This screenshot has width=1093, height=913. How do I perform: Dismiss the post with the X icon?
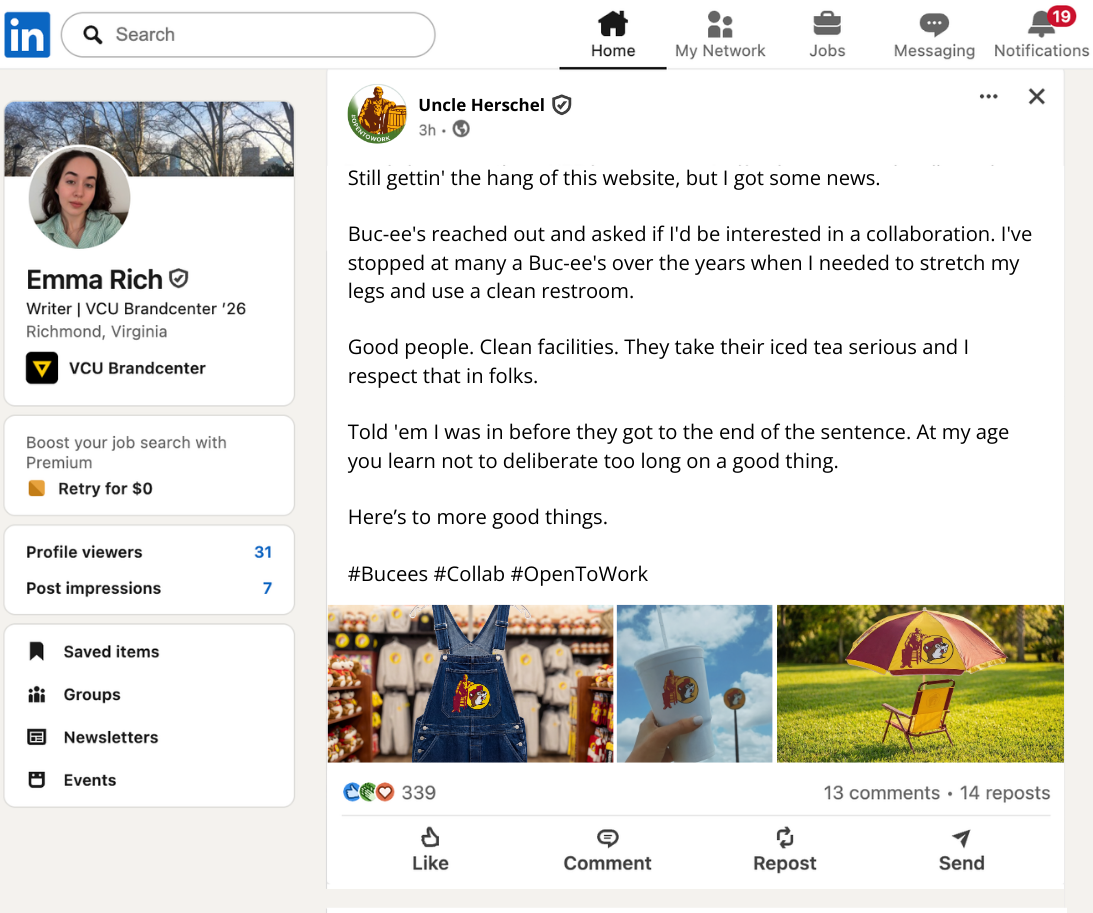pos(1037,96)
